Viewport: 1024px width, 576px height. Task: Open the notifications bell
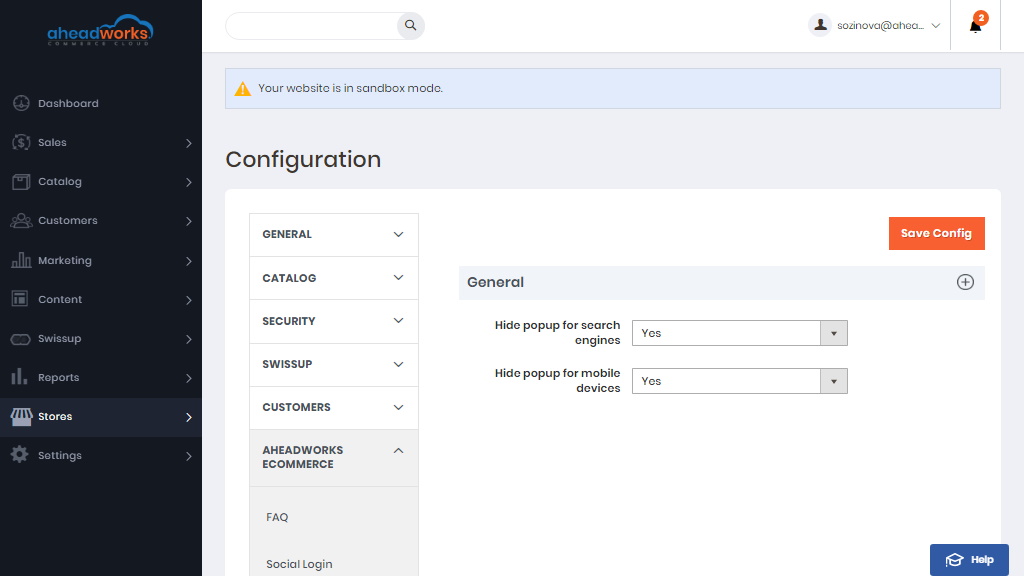point(975,26)
